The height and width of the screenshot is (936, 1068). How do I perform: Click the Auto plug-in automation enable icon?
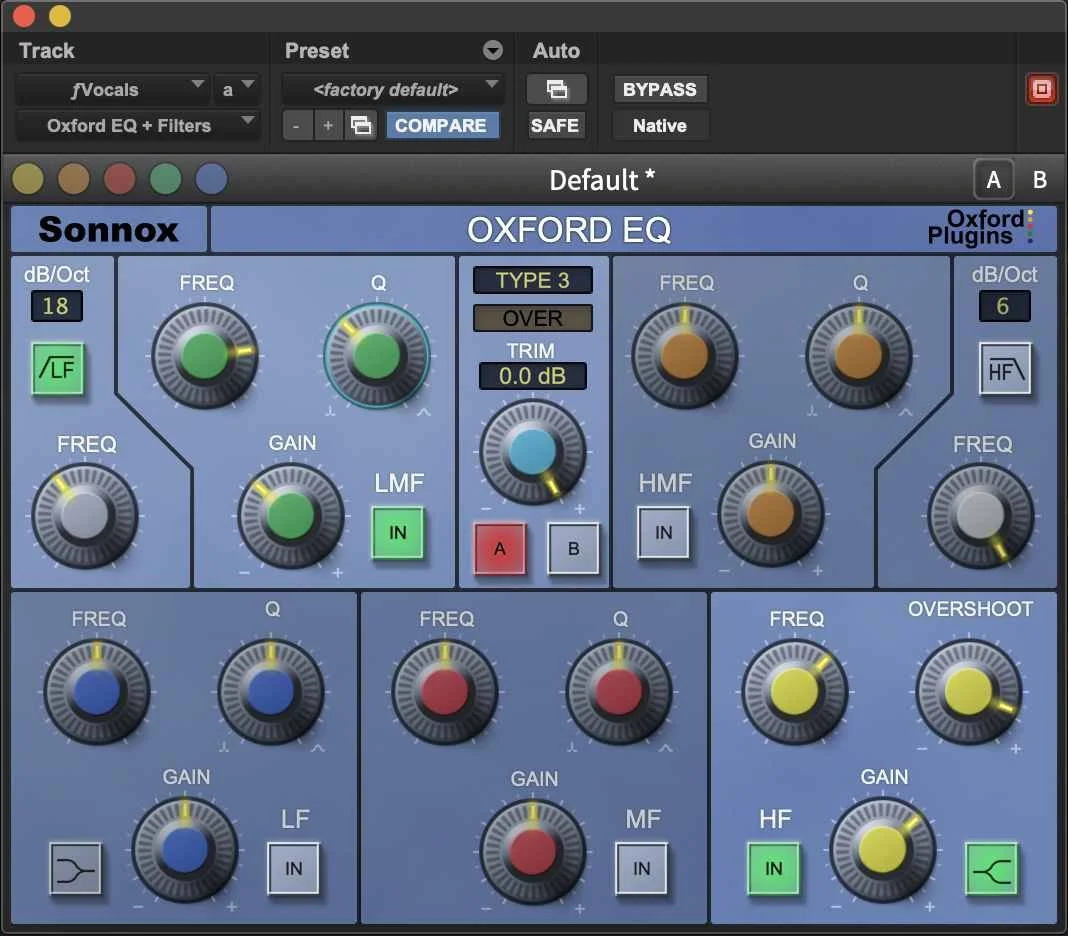(x=556, y=89)
